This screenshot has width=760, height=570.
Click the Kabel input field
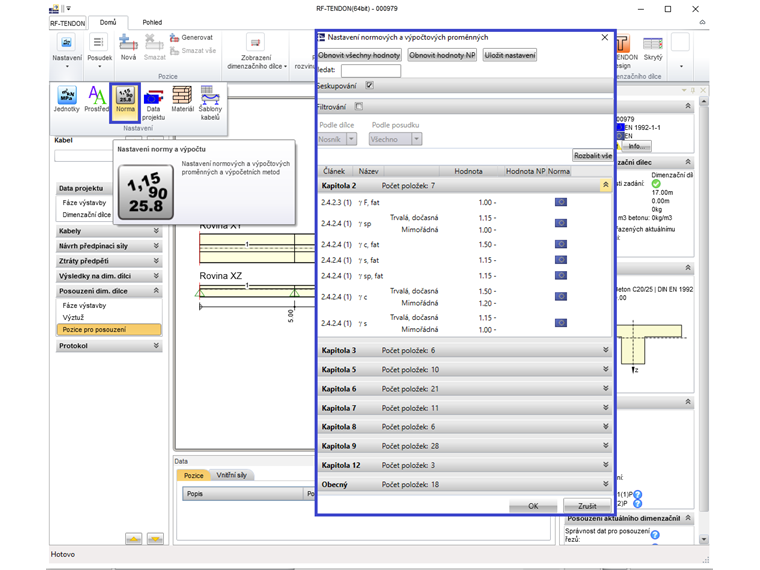83,156
